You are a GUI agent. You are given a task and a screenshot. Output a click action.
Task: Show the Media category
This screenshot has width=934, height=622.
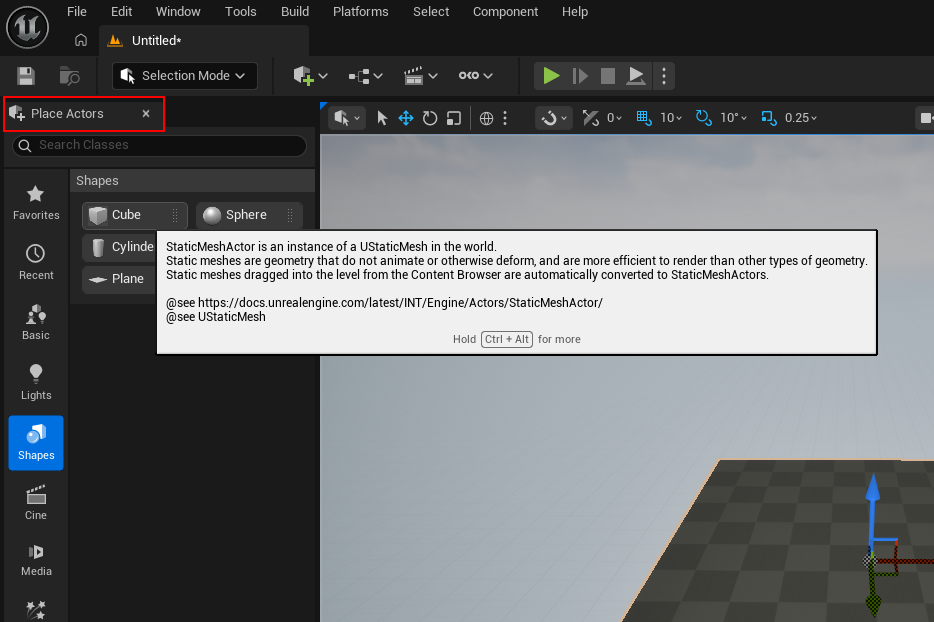coord(36,559)
